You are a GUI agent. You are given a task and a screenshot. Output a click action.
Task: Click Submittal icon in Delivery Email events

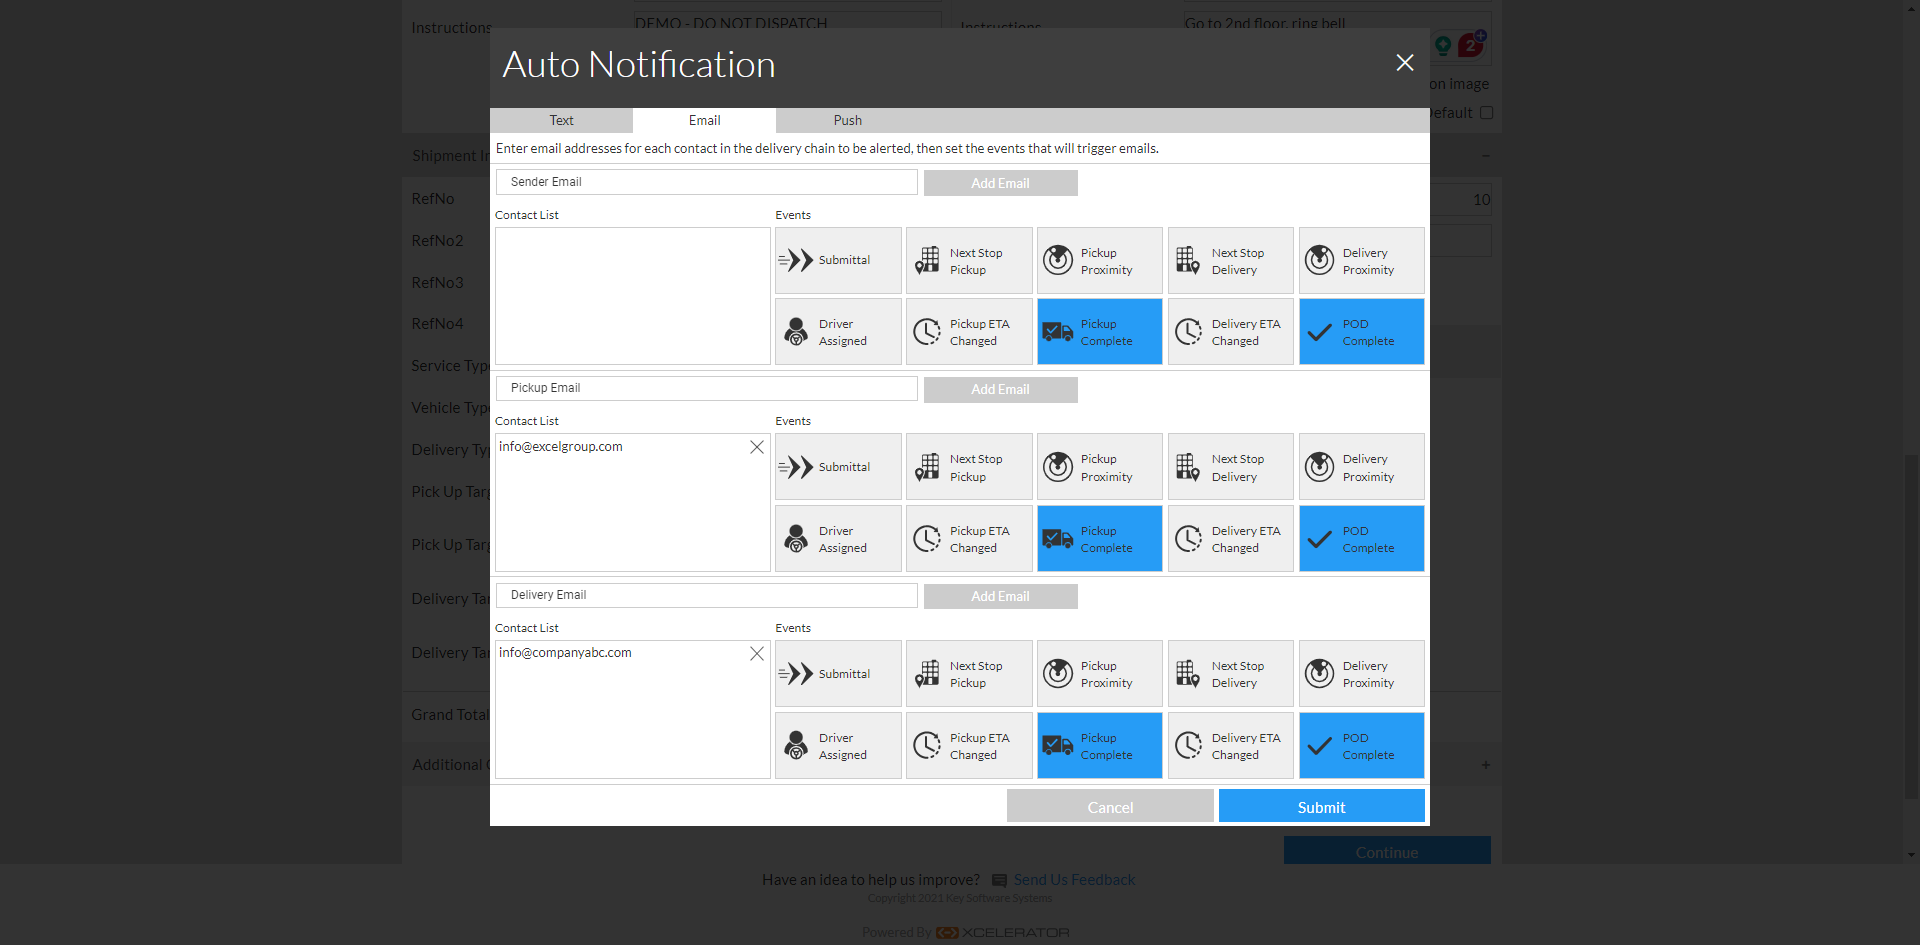796,674
